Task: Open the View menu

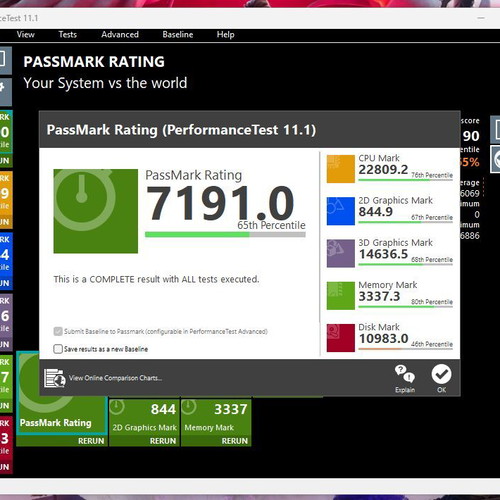Action: (25, 35)
